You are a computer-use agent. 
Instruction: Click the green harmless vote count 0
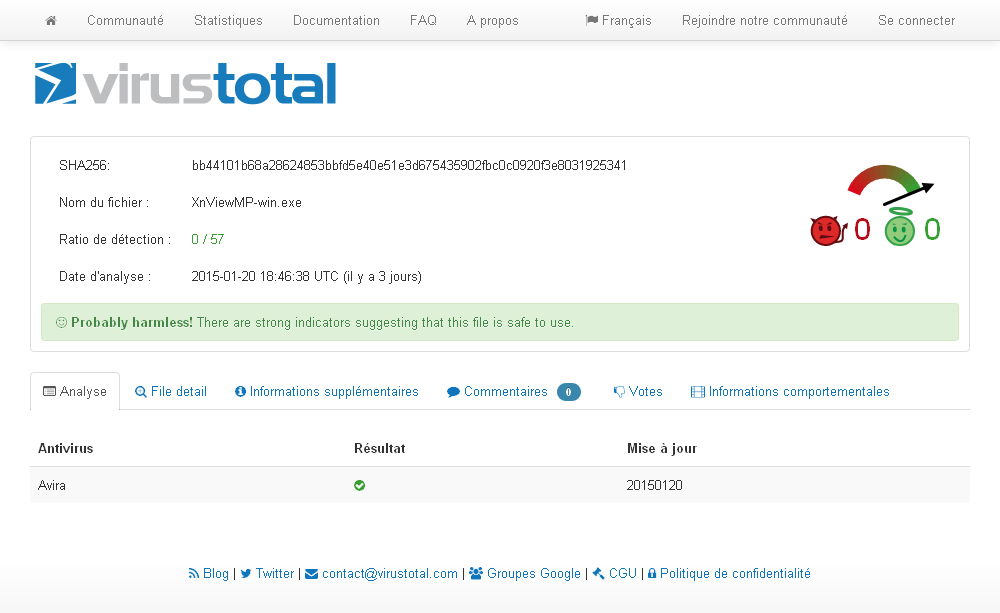pyautogui.click(x=932, y=229)
